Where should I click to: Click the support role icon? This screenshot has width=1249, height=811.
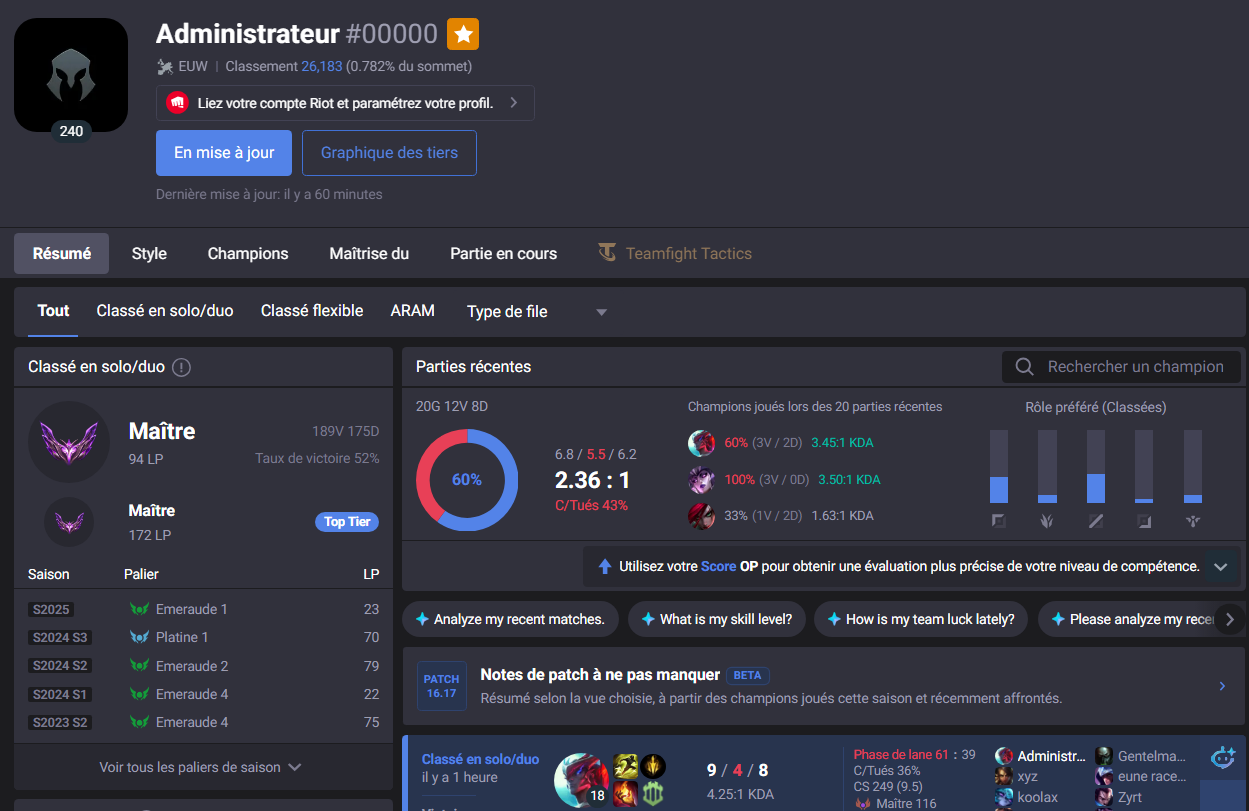coord(1193,521)
